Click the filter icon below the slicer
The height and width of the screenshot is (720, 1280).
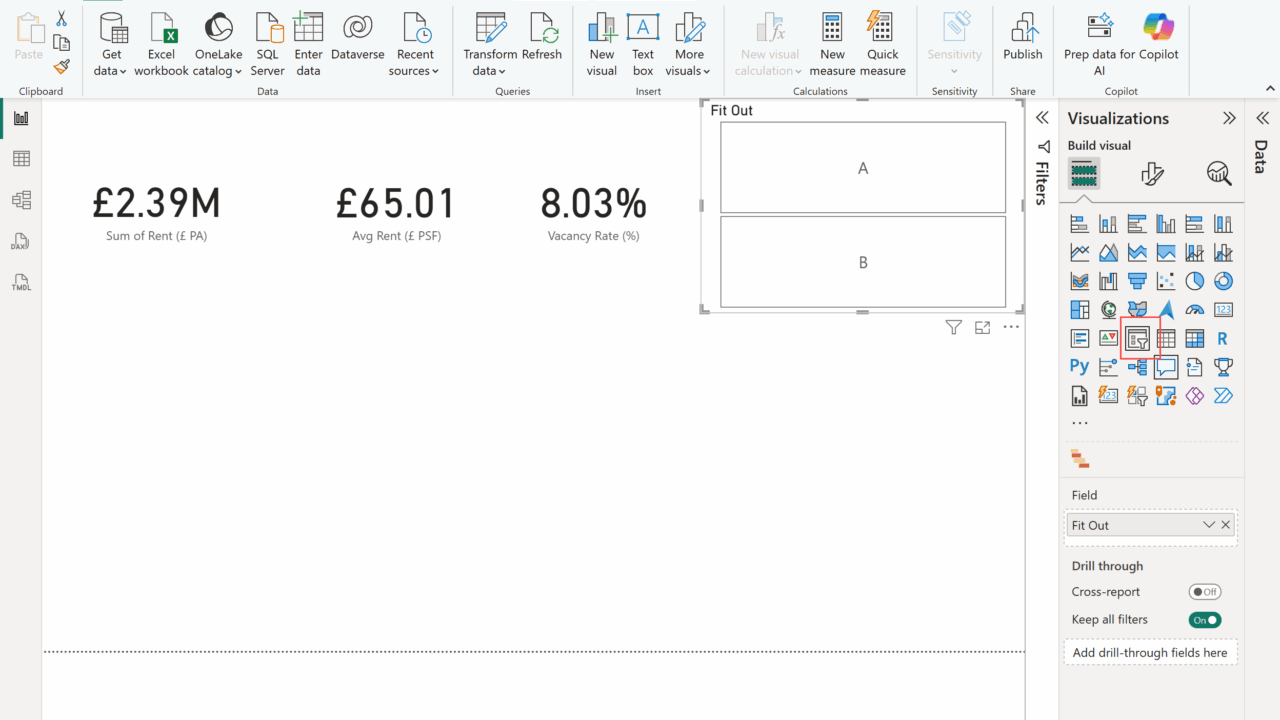click(x=954, y=327)
